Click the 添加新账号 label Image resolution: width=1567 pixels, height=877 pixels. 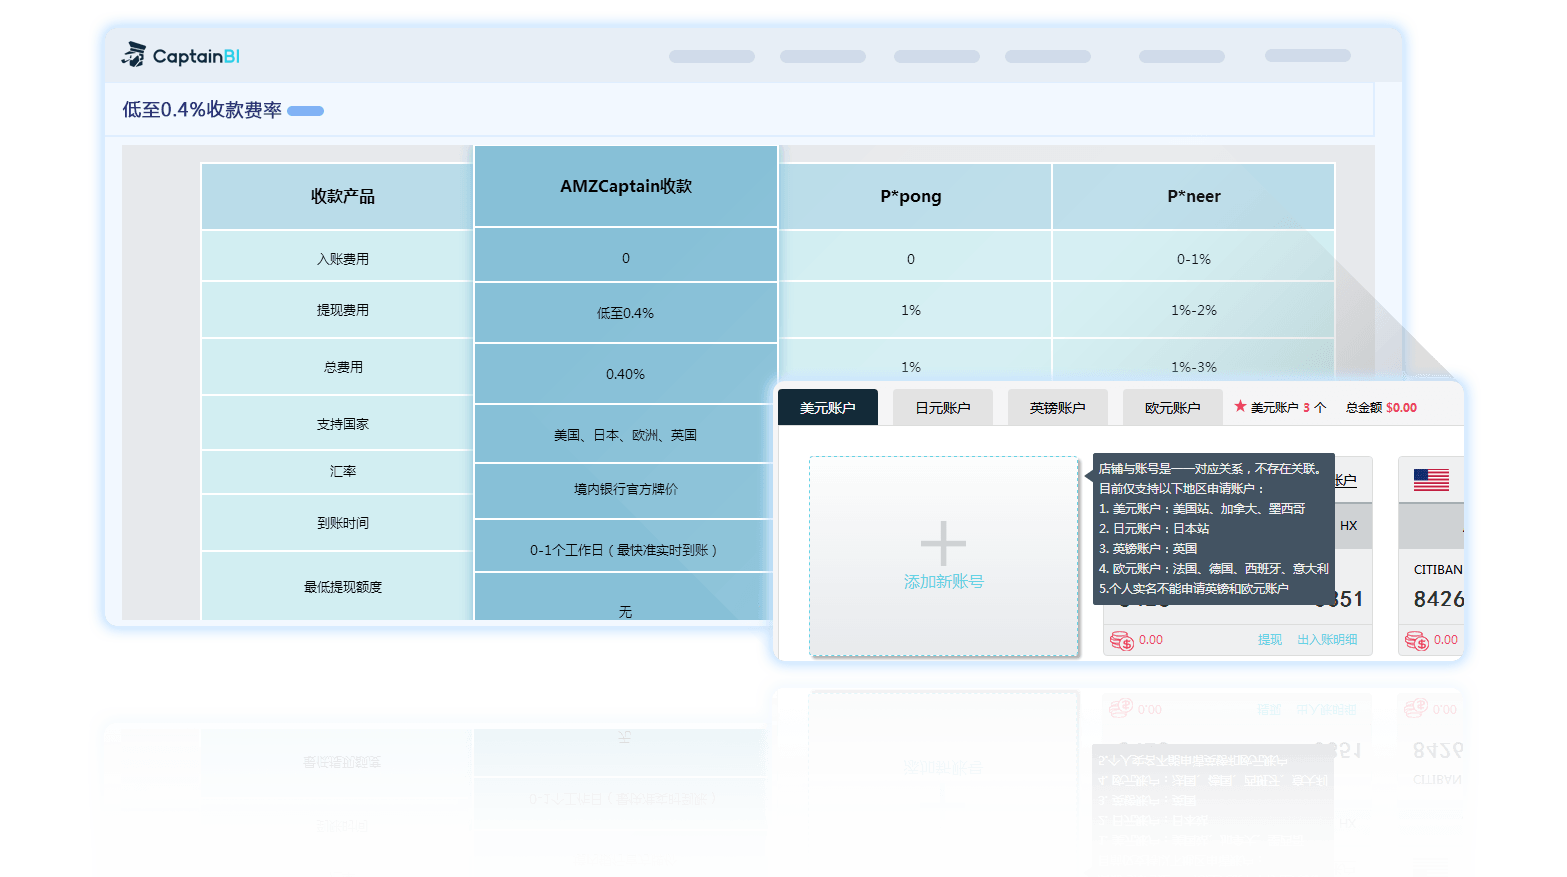pyautogui.click(x=943, y=581)
